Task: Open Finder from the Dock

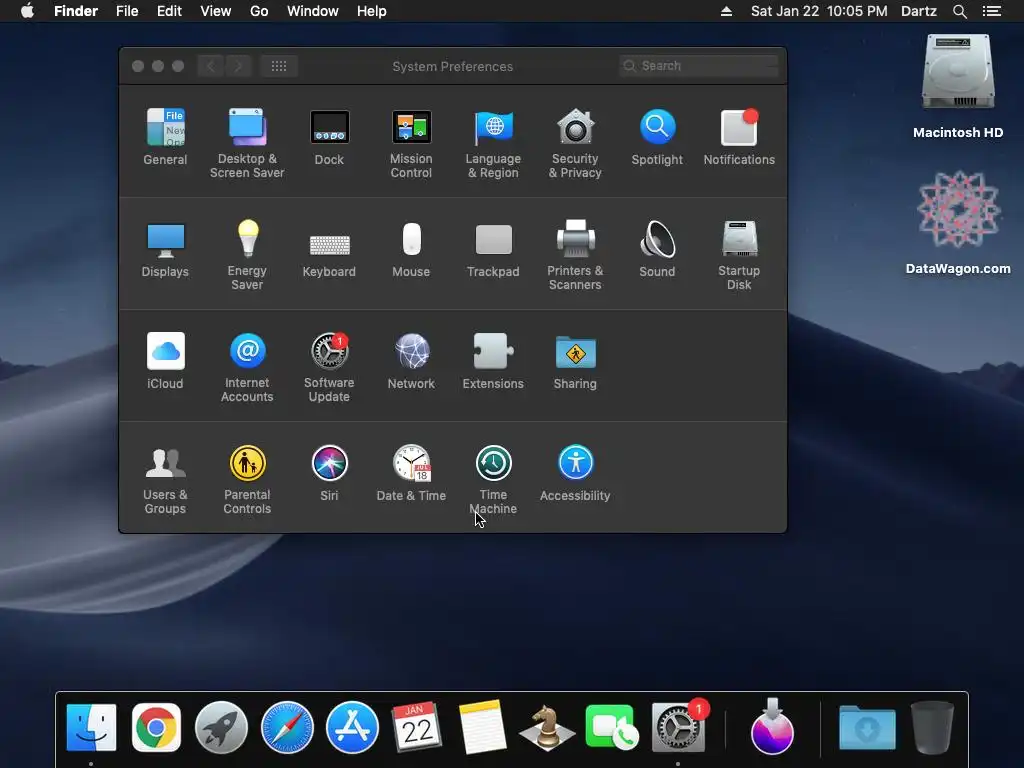Action: click(91, 727)
